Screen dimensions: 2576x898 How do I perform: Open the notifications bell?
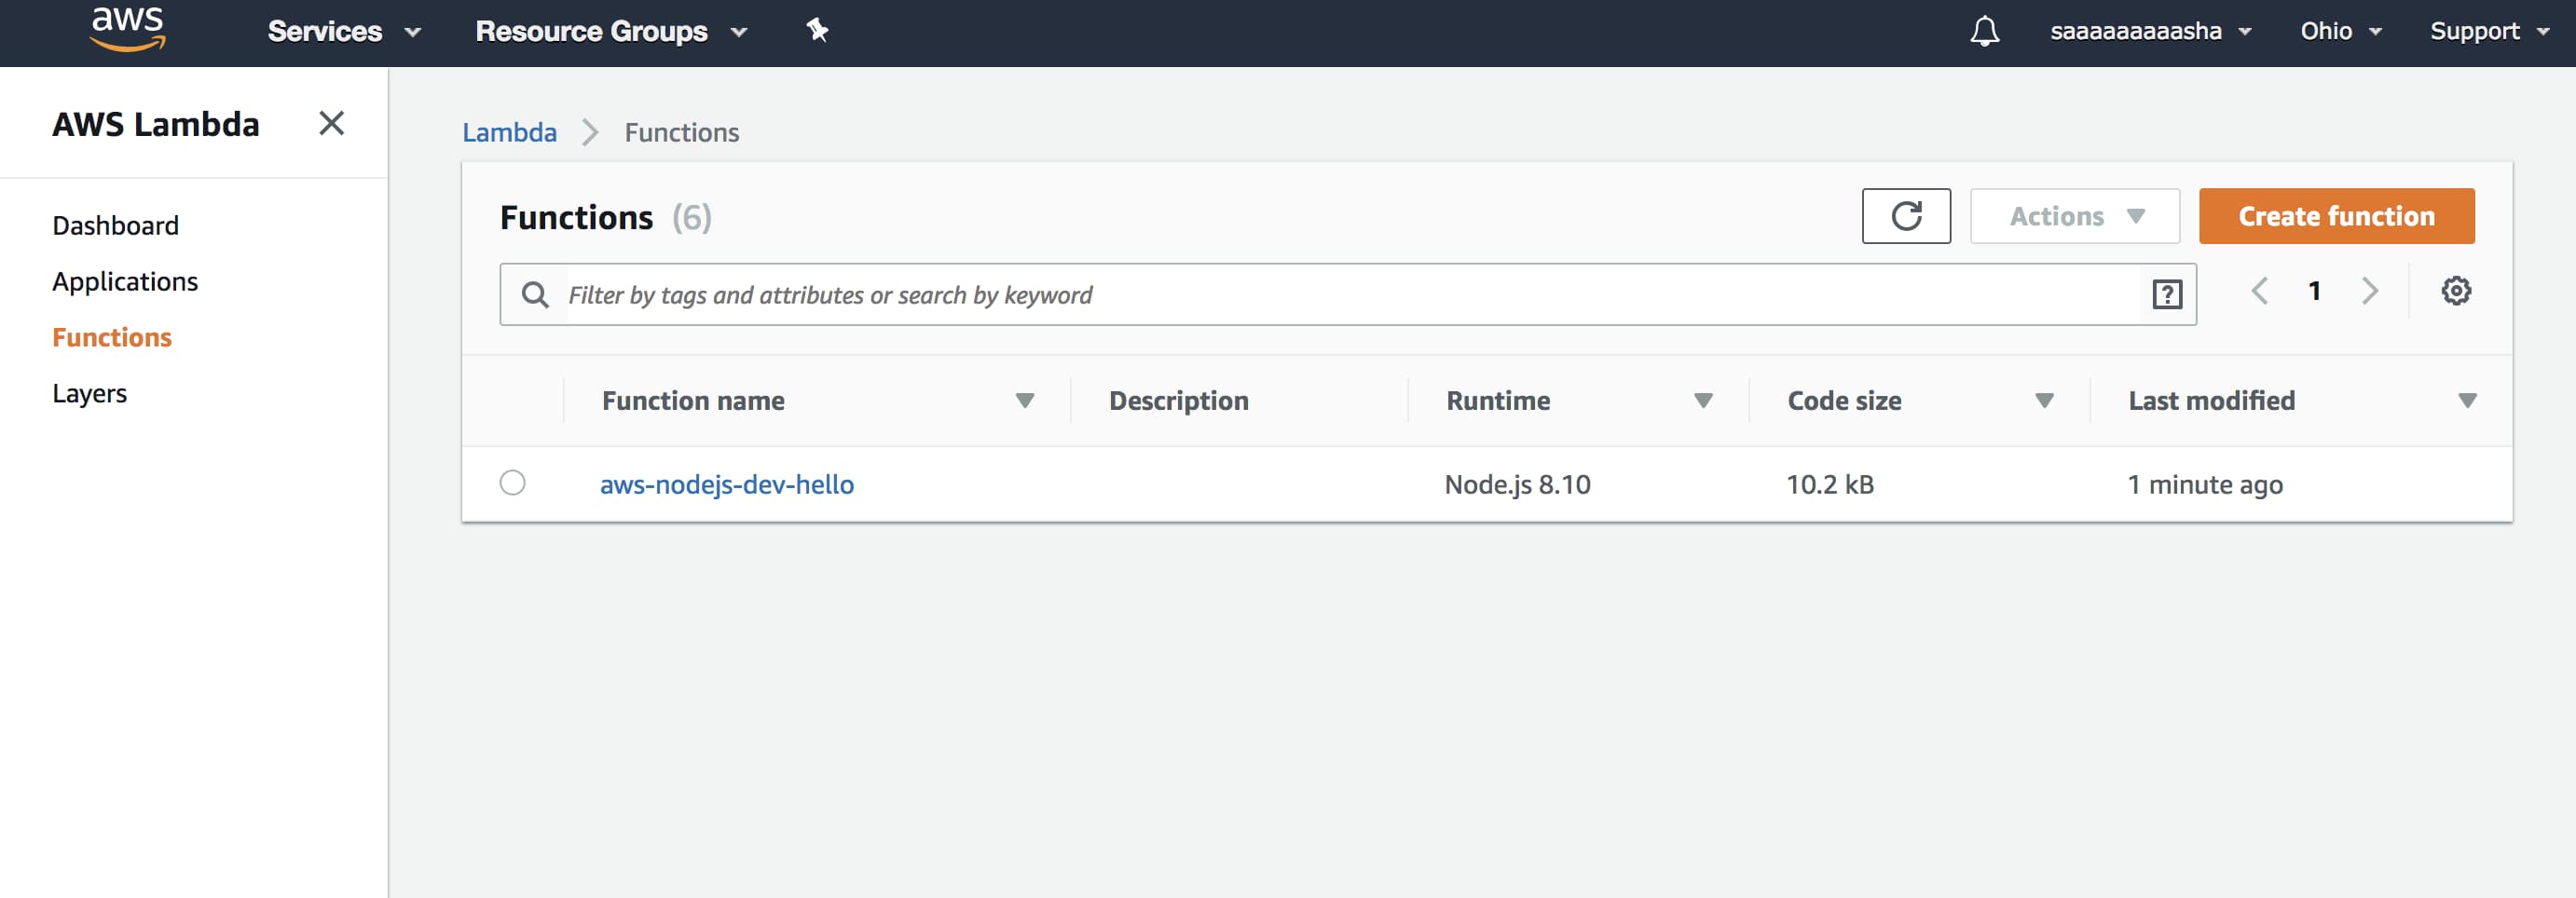(1984, 31)
